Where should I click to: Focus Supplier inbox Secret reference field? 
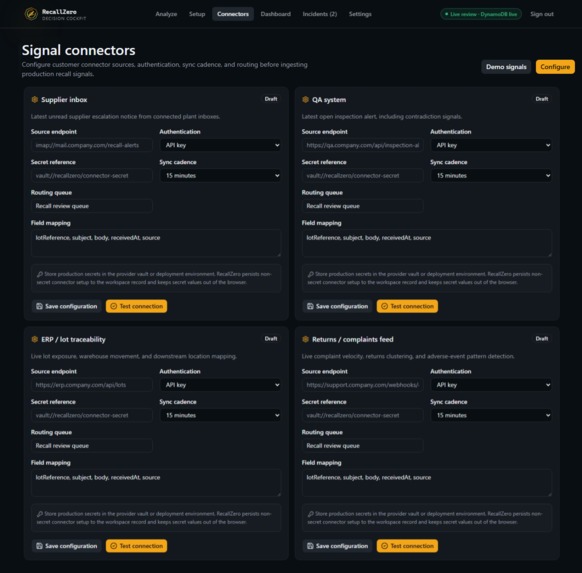point(92,176)
